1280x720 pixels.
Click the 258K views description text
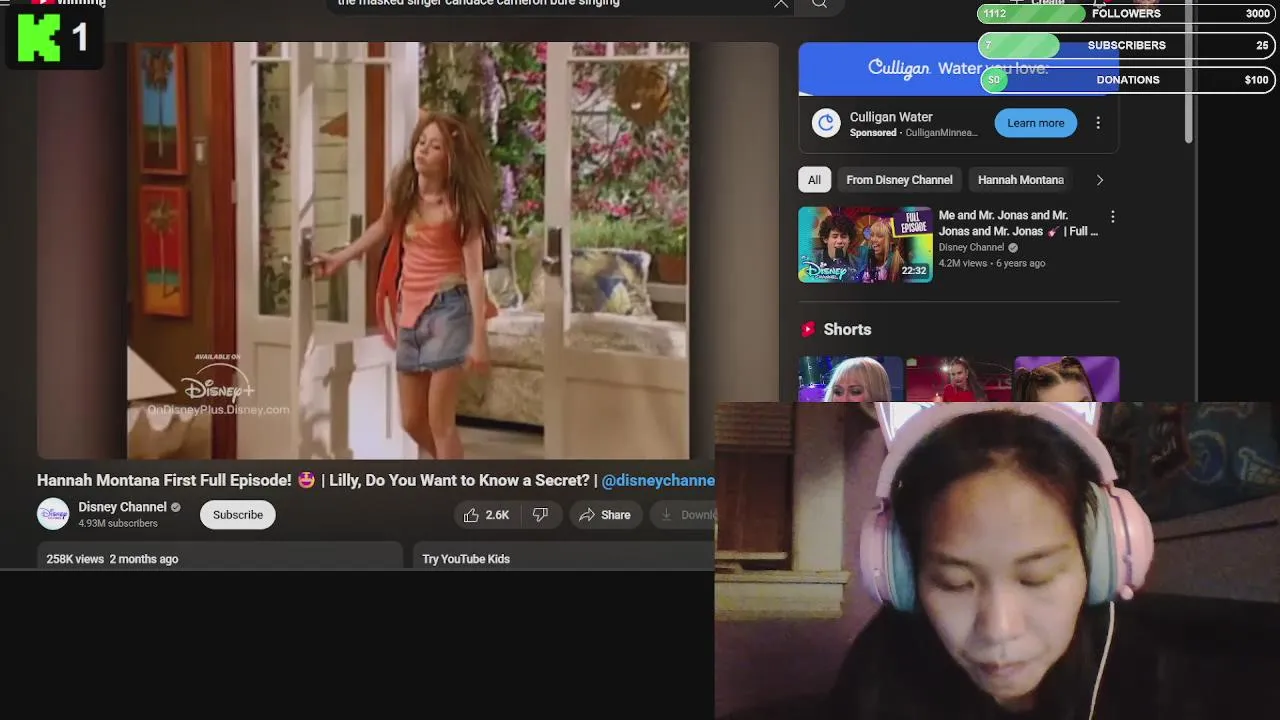[x=112, y=559]
